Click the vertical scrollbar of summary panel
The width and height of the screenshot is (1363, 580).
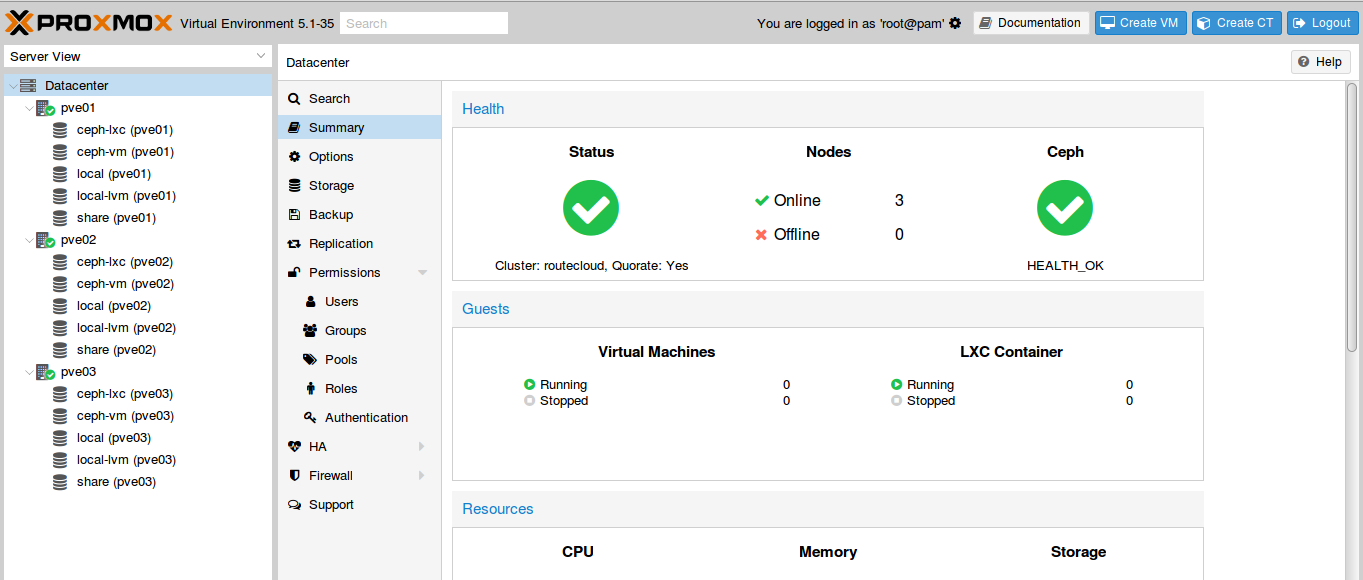point(1352,216)
